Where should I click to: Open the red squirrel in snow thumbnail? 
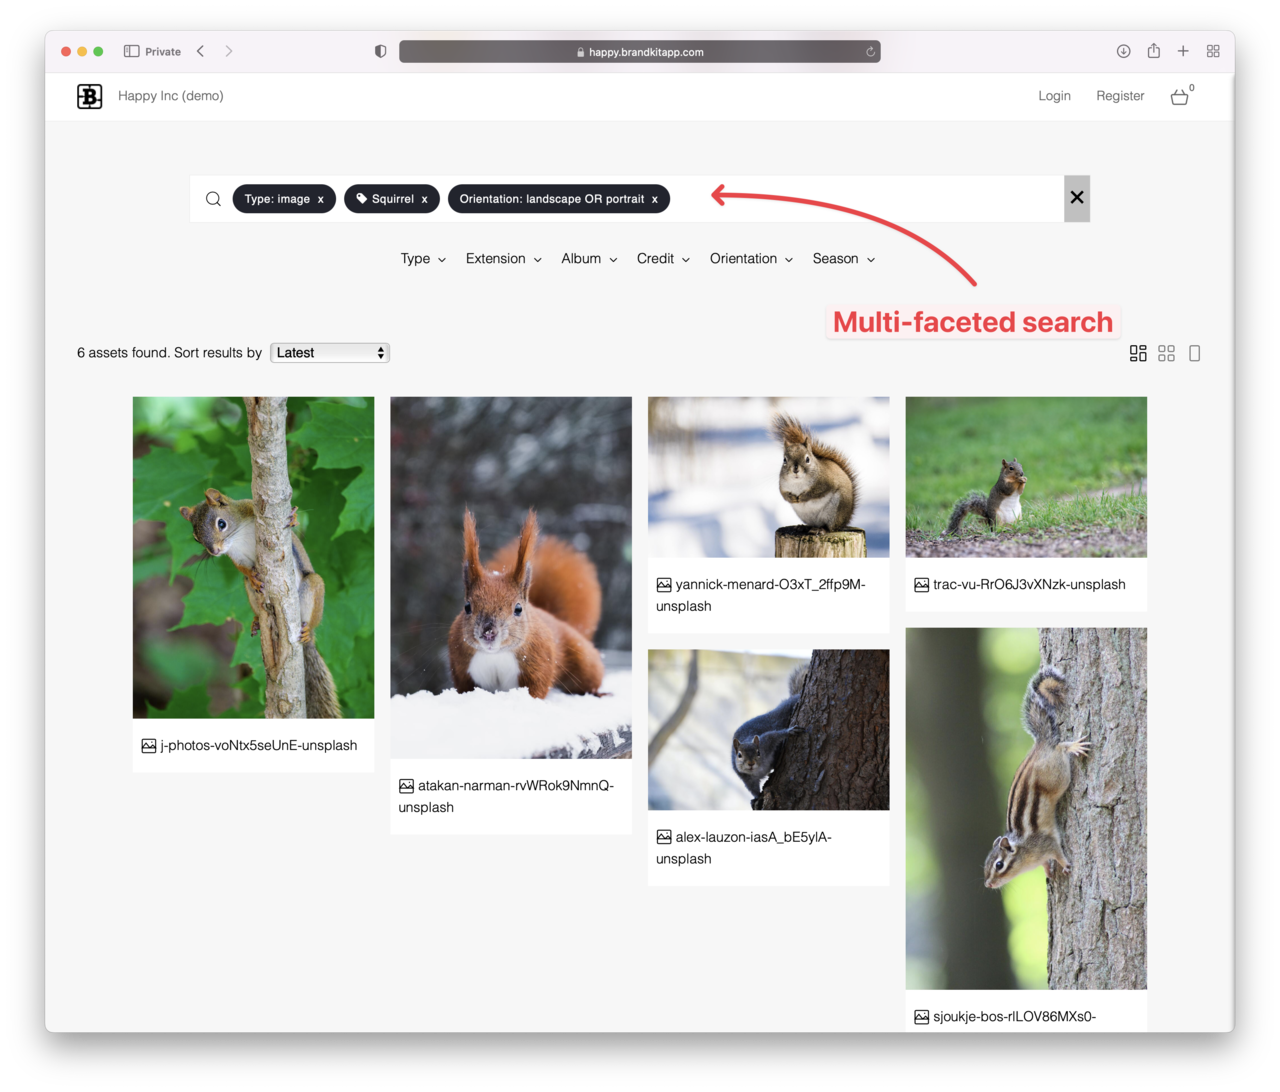tap(511, 577)
